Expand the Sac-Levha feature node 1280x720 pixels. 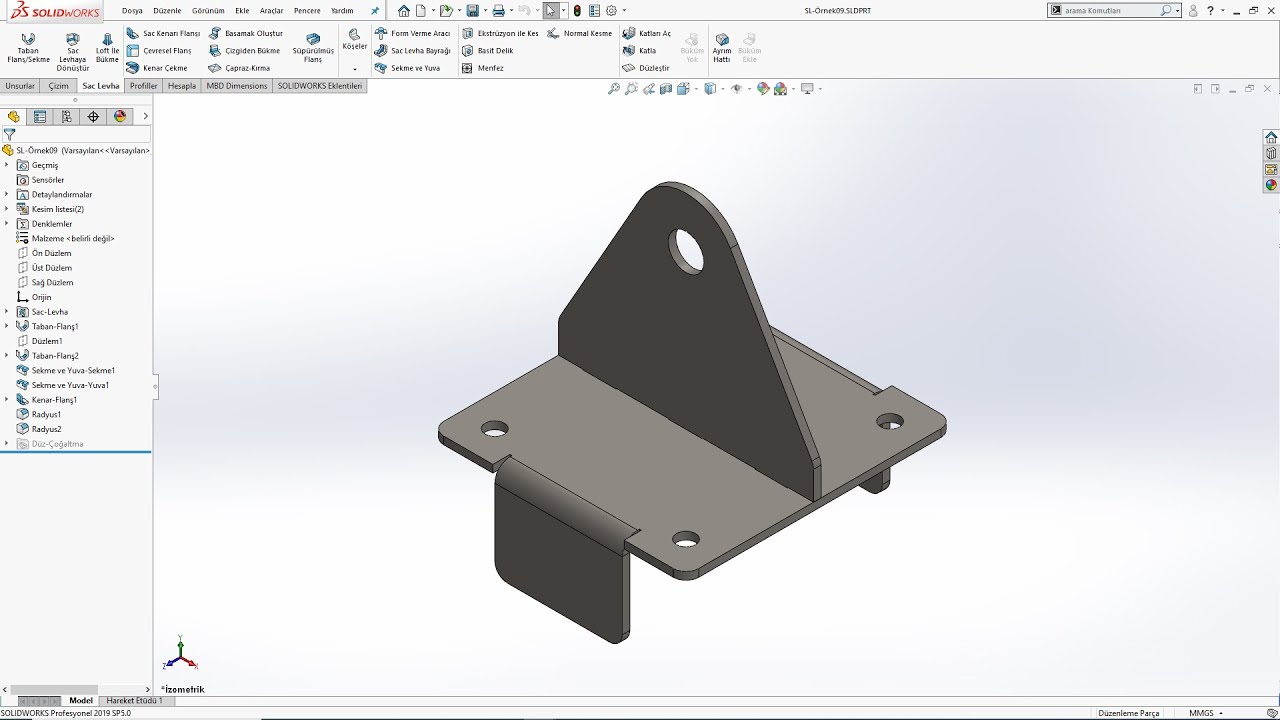pyautogui.click(x=6, y=312)
